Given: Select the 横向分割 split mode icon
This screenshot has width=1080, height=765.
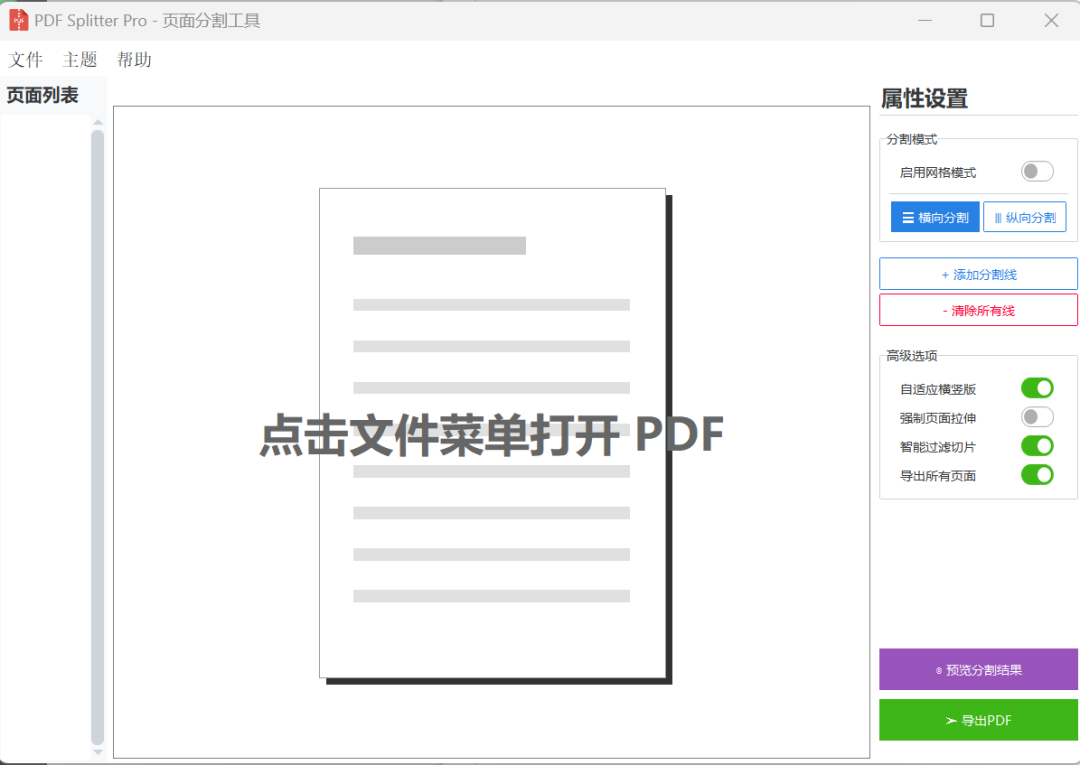Looking at the screenshot, I should pos(934,217).
